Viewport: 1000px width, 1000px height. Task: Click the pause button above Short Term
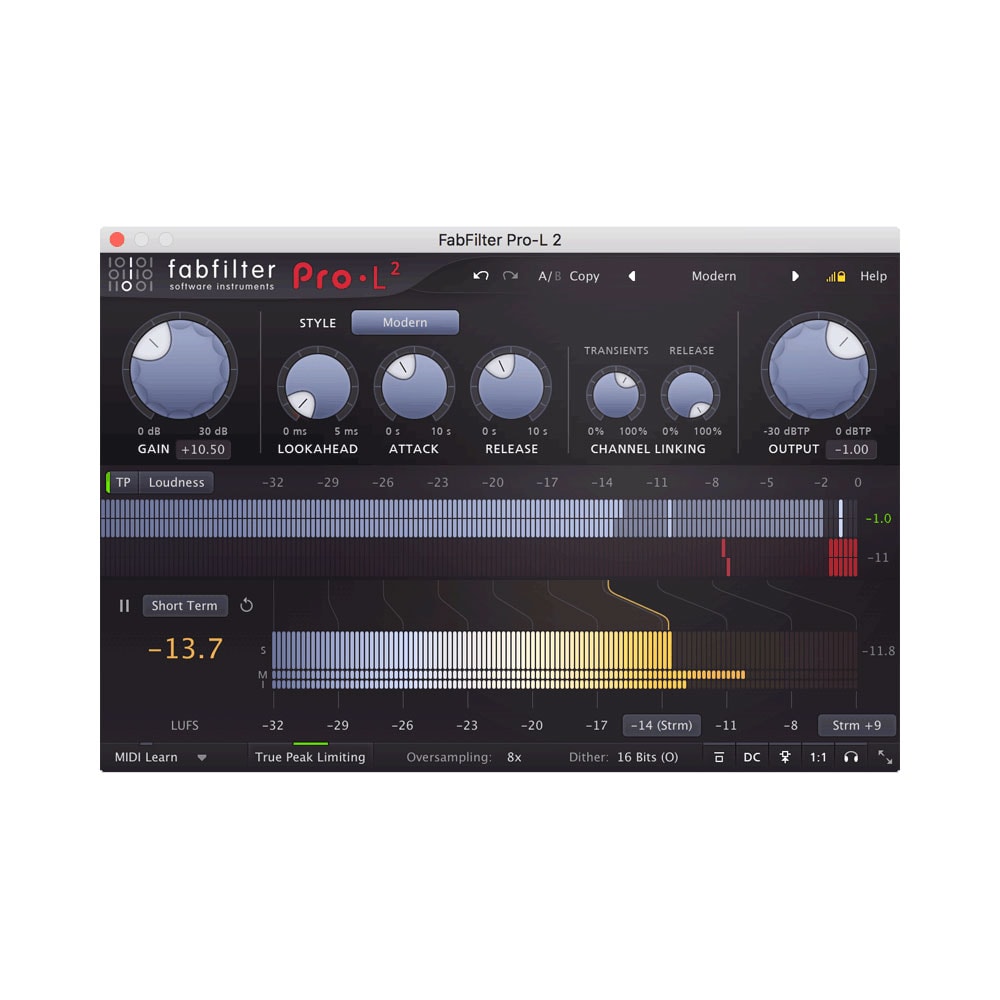(x=124, y=606)
